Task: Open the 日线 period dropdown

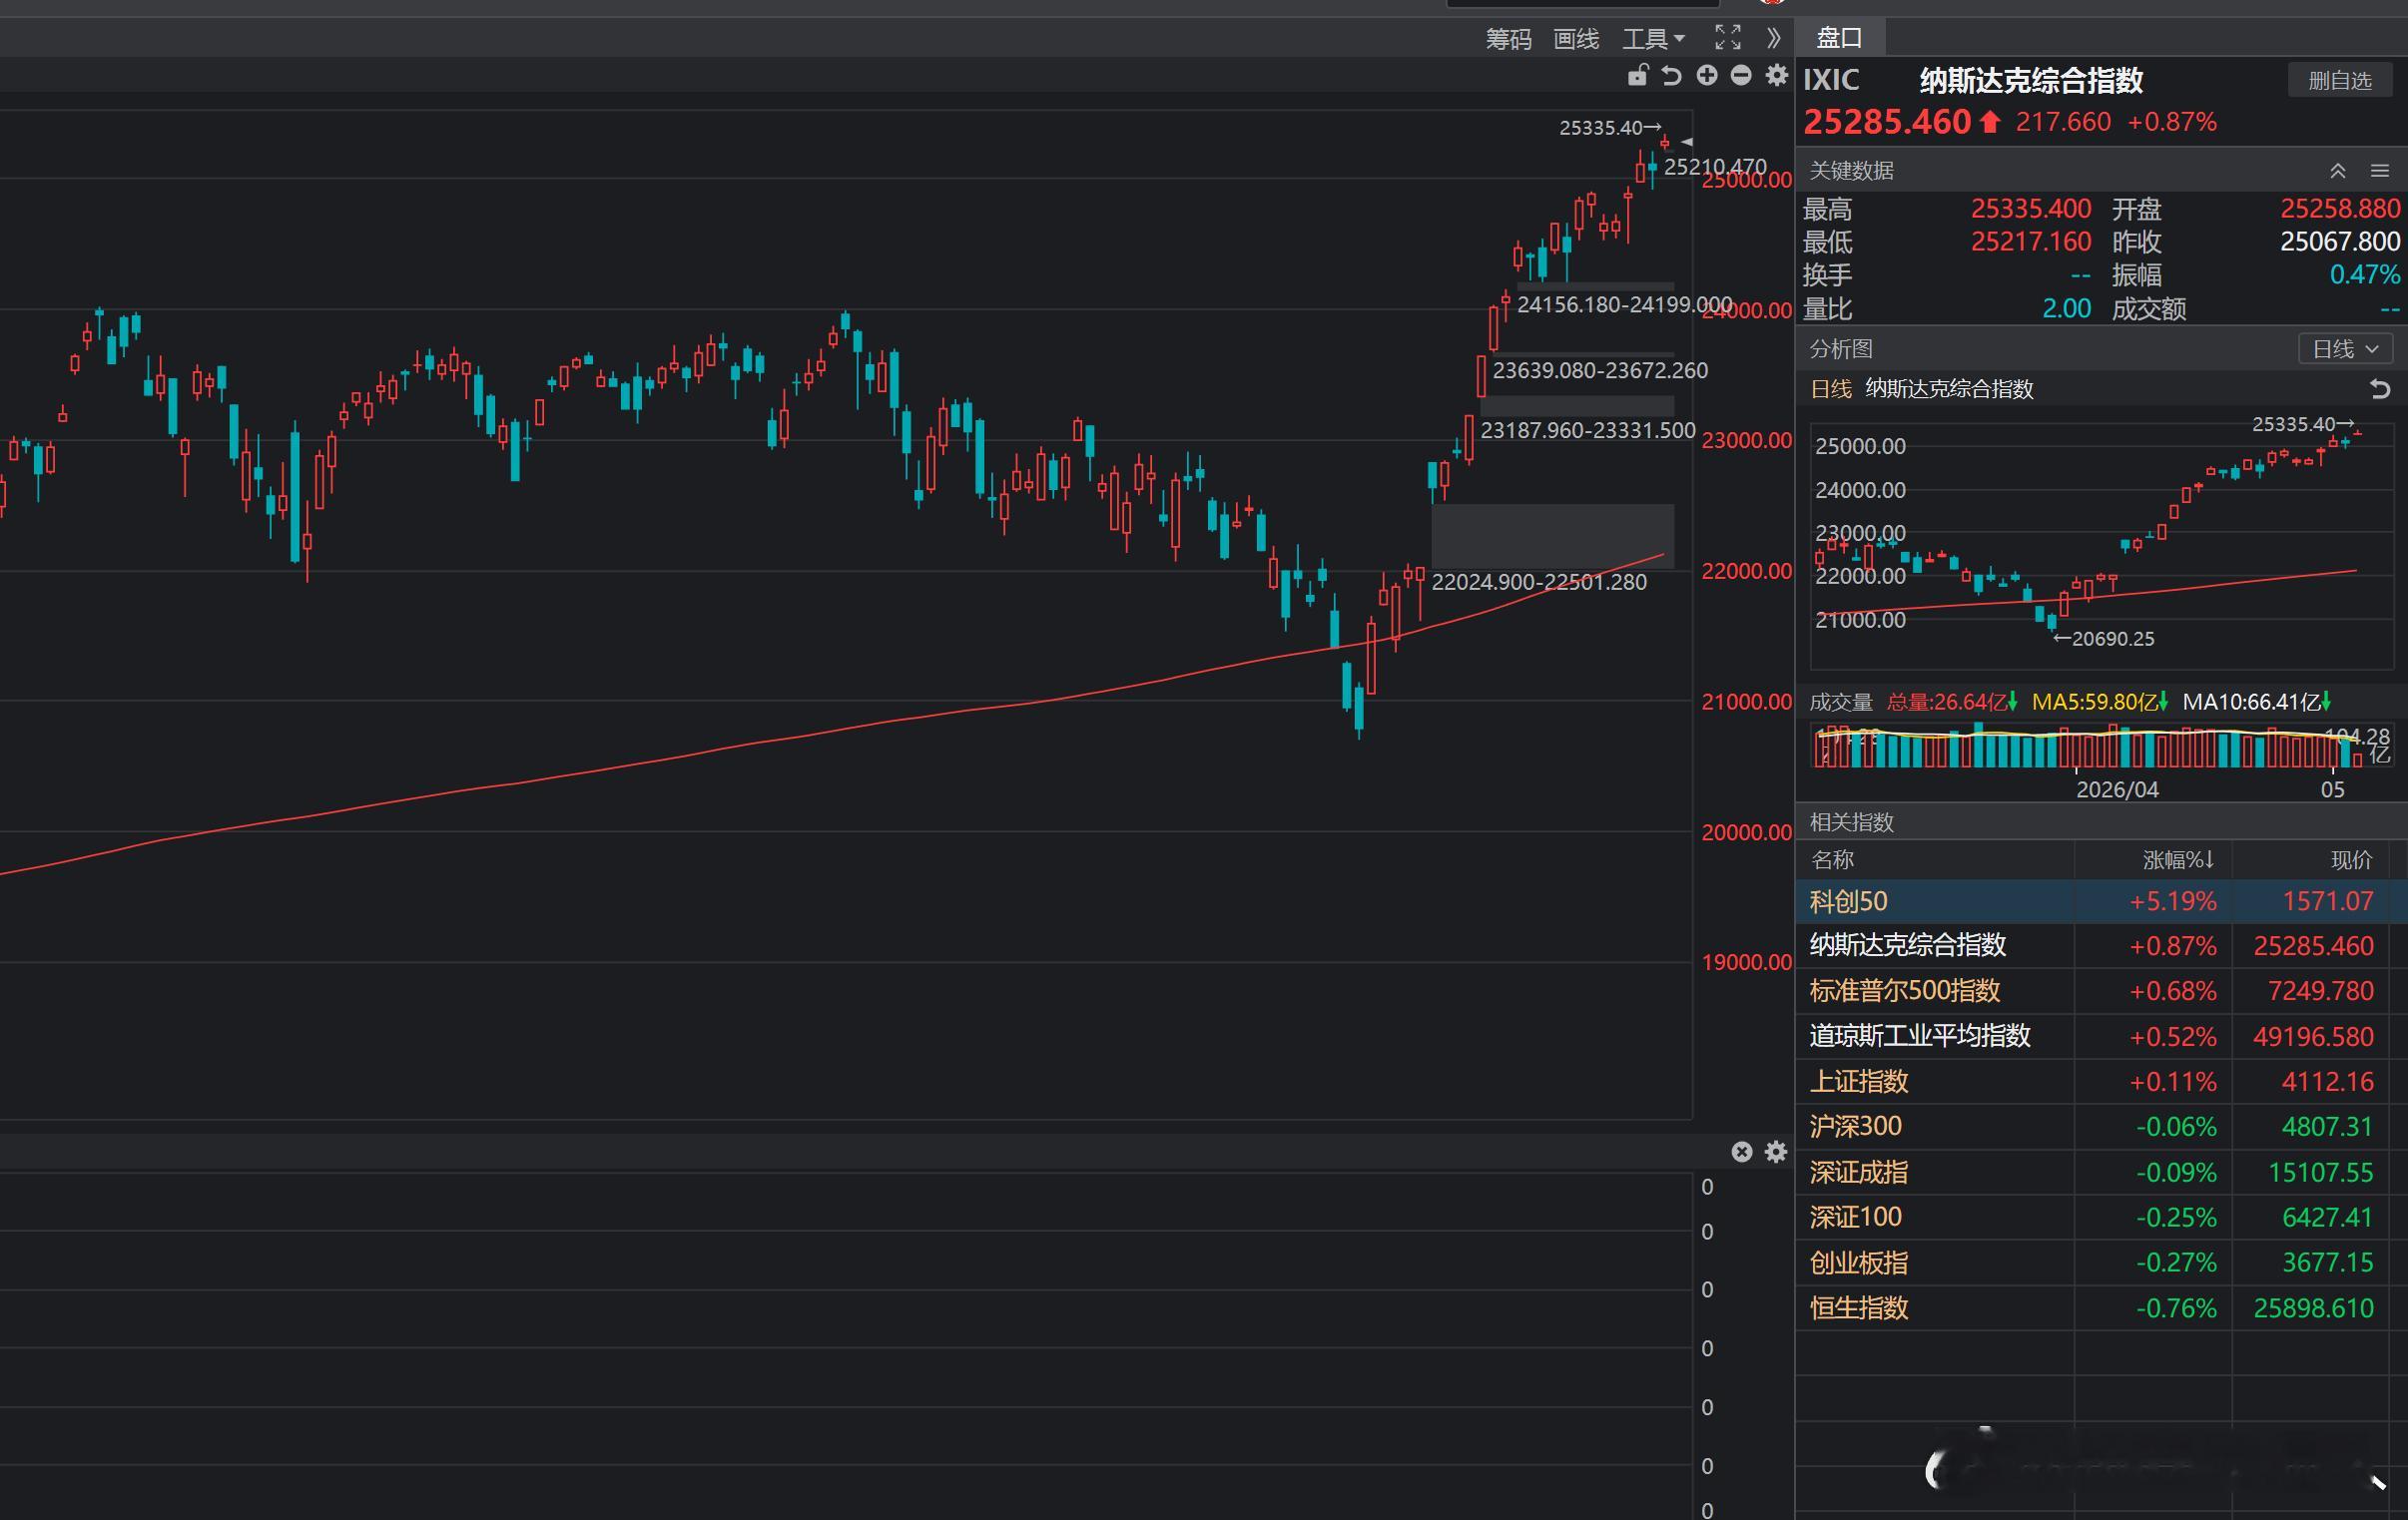Action: click(2345, 349)
